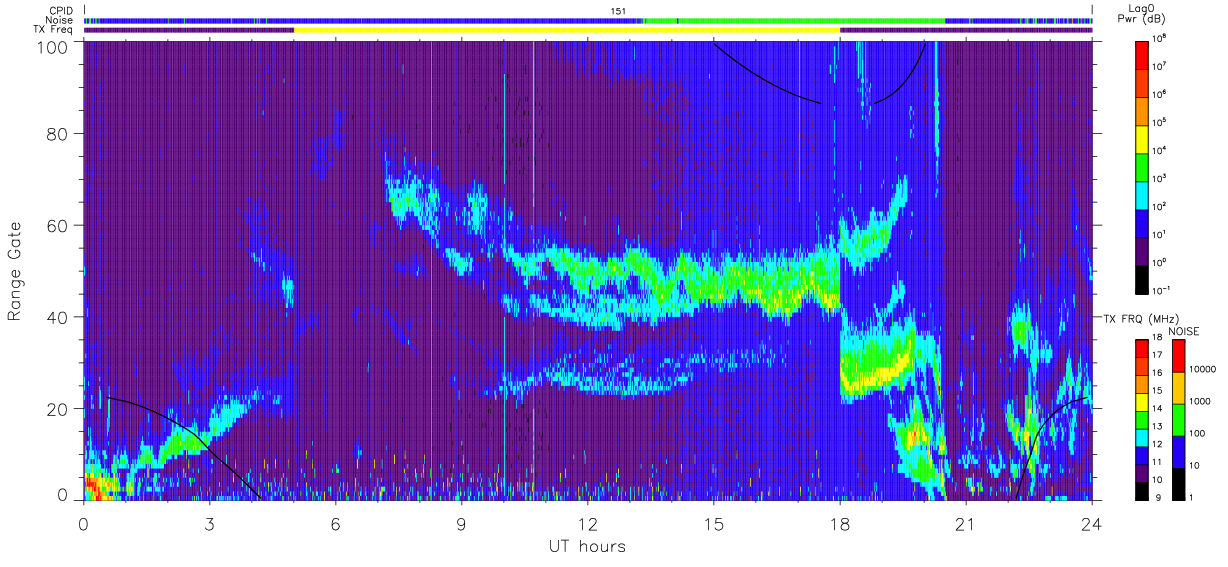Click the yellow section of TX Freq bar
The height and width of the screenshot is (567, 1228).
pos(567,30)
